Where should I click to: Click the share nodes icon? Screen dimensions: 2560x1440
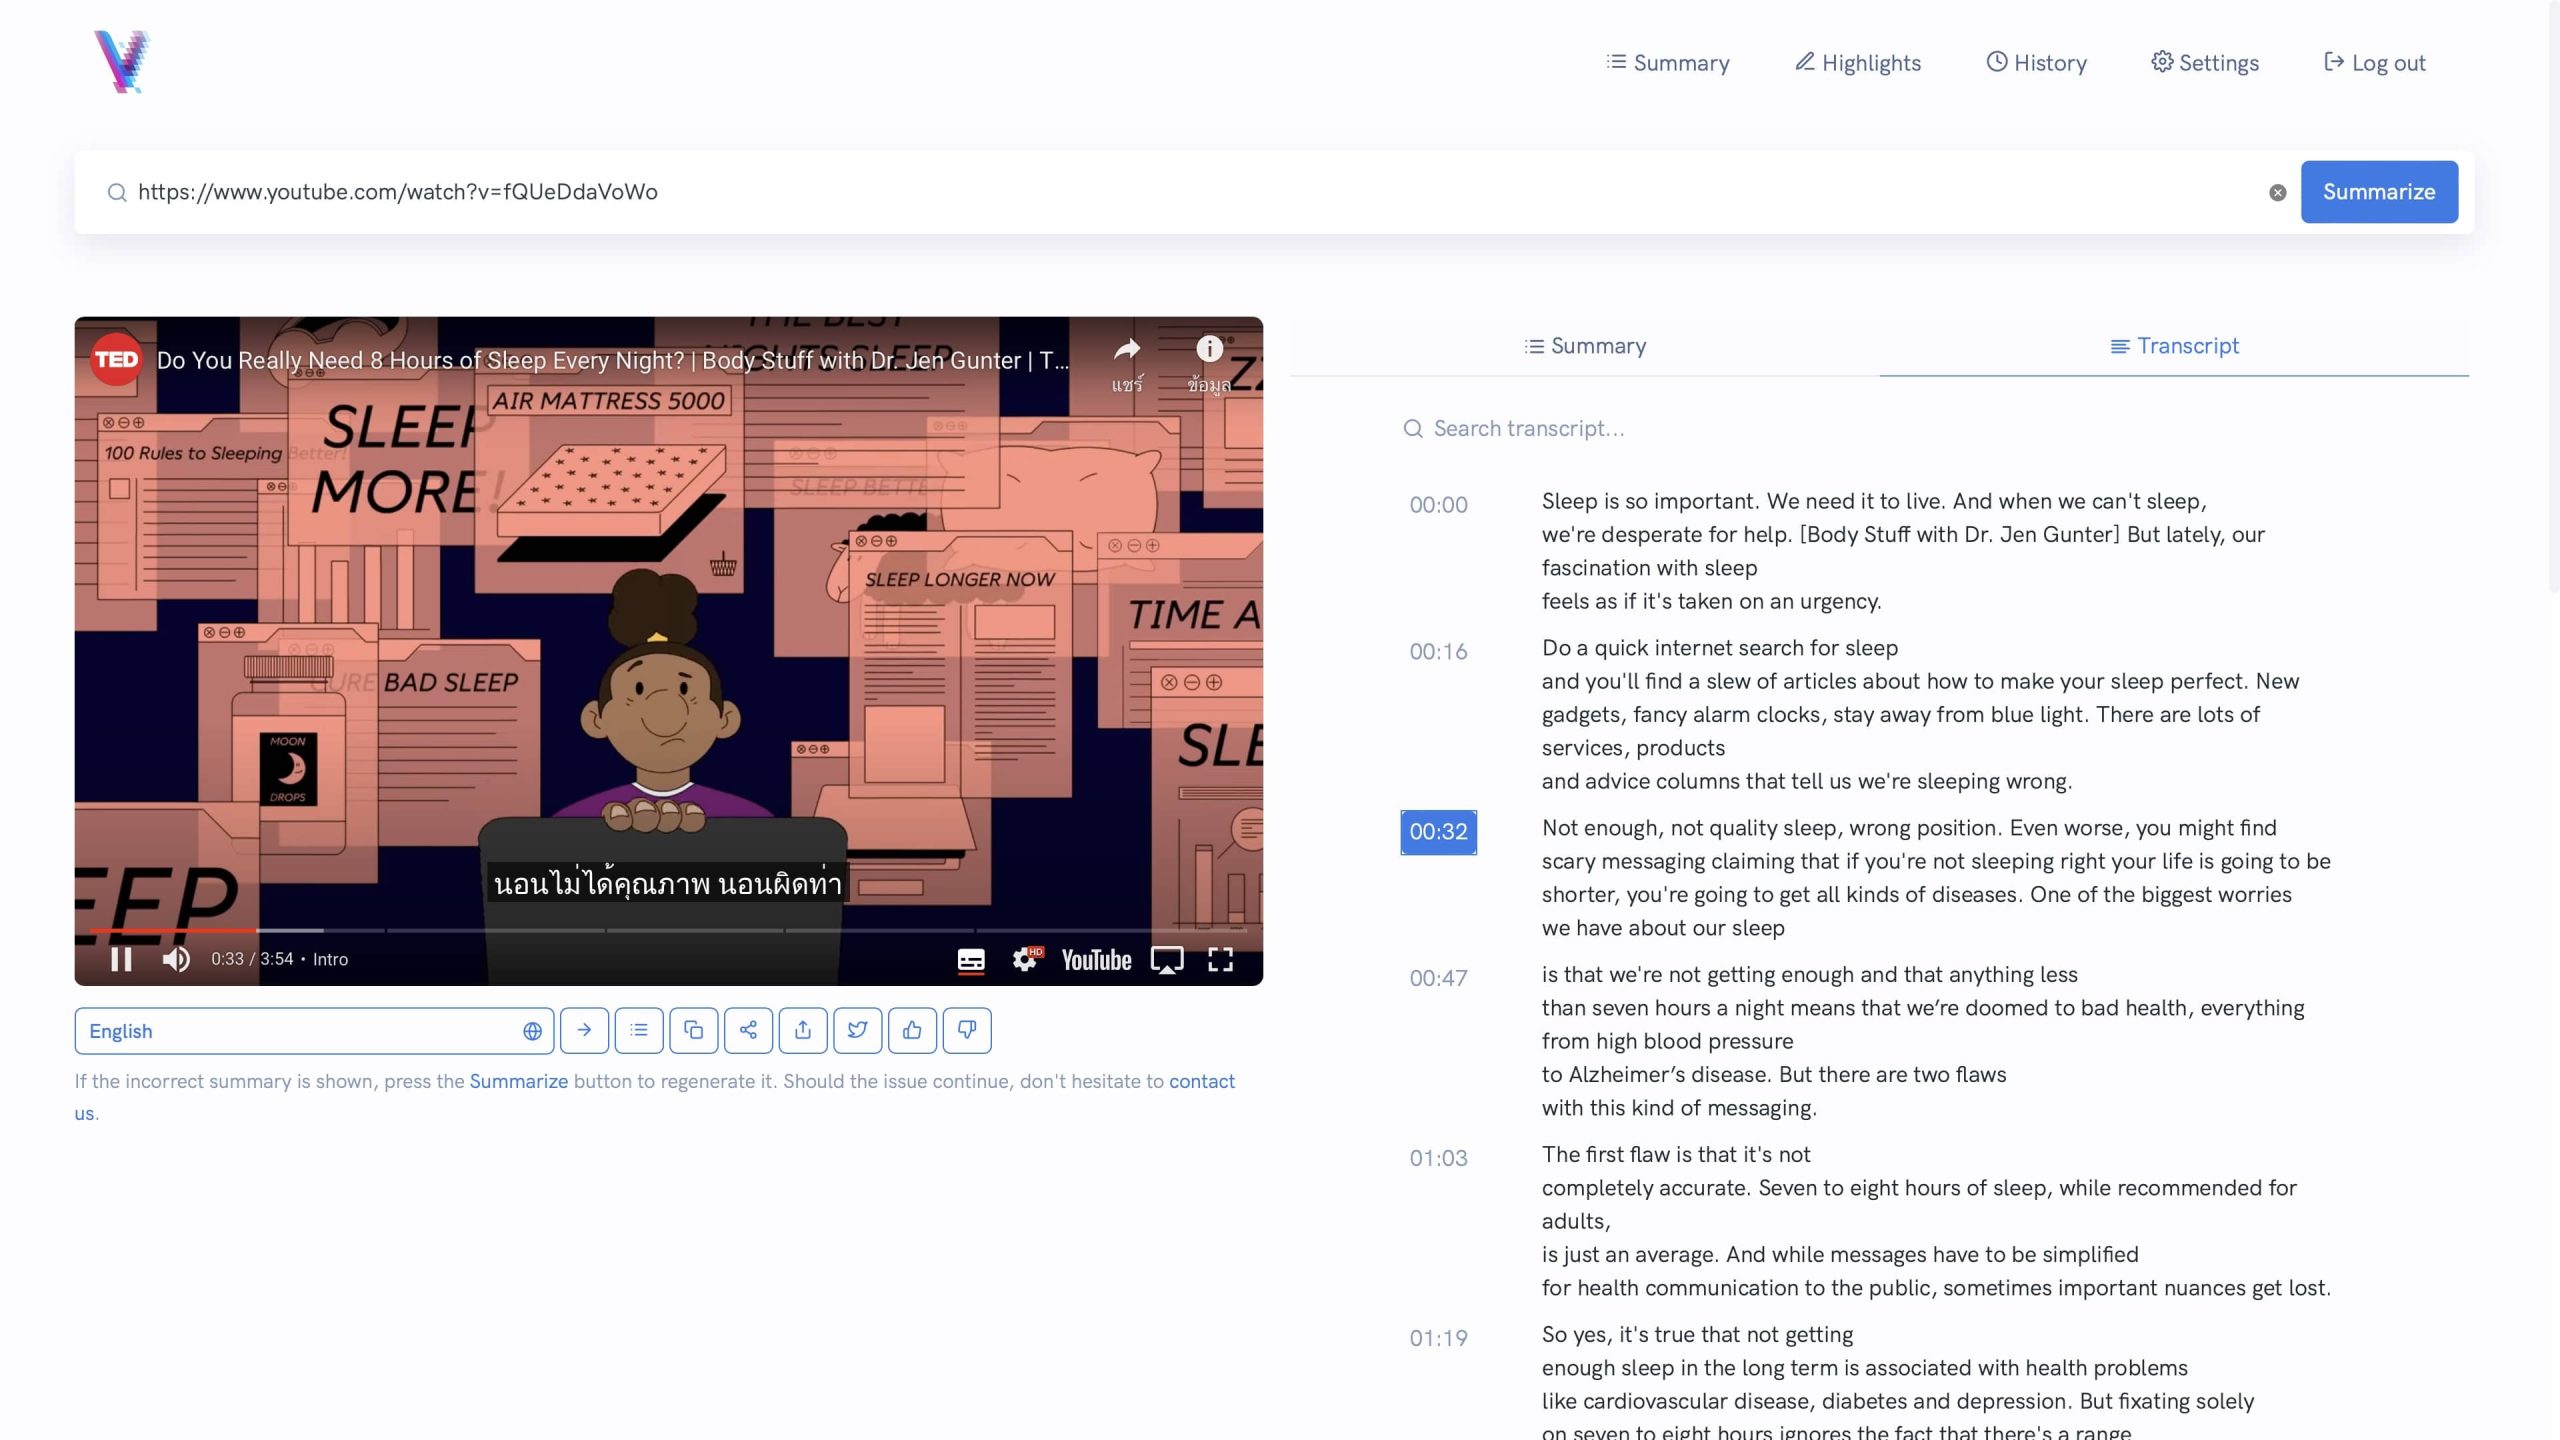coord(748,1030)
